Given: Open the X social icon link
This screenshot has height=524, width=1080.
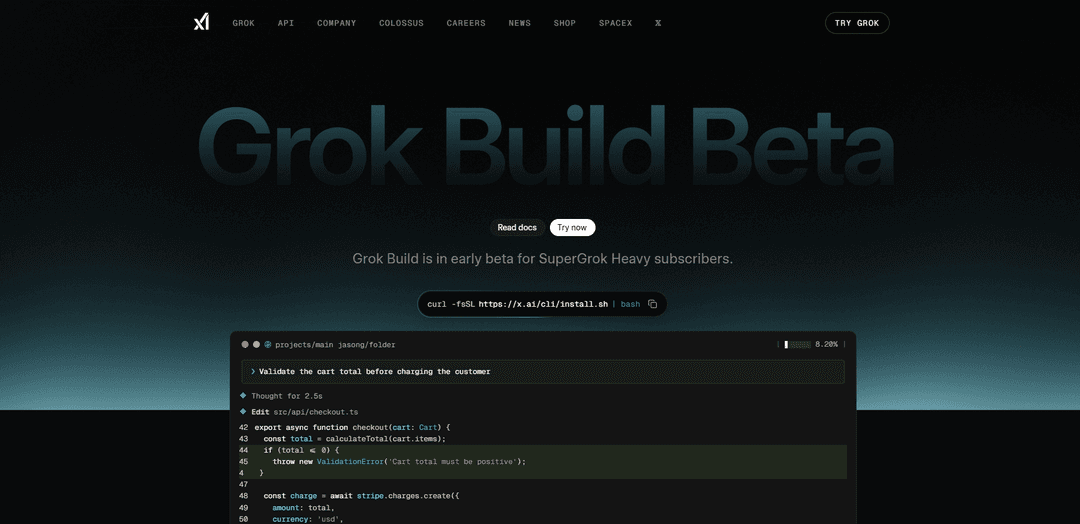Looking at the screenshot, I should click(x=658, y=23).
